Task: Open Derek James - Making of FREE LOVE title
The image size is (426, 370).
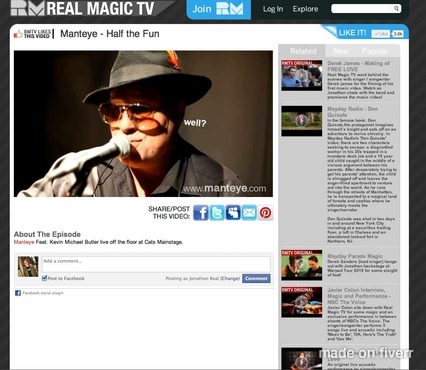Action: [x=358, y=66]
